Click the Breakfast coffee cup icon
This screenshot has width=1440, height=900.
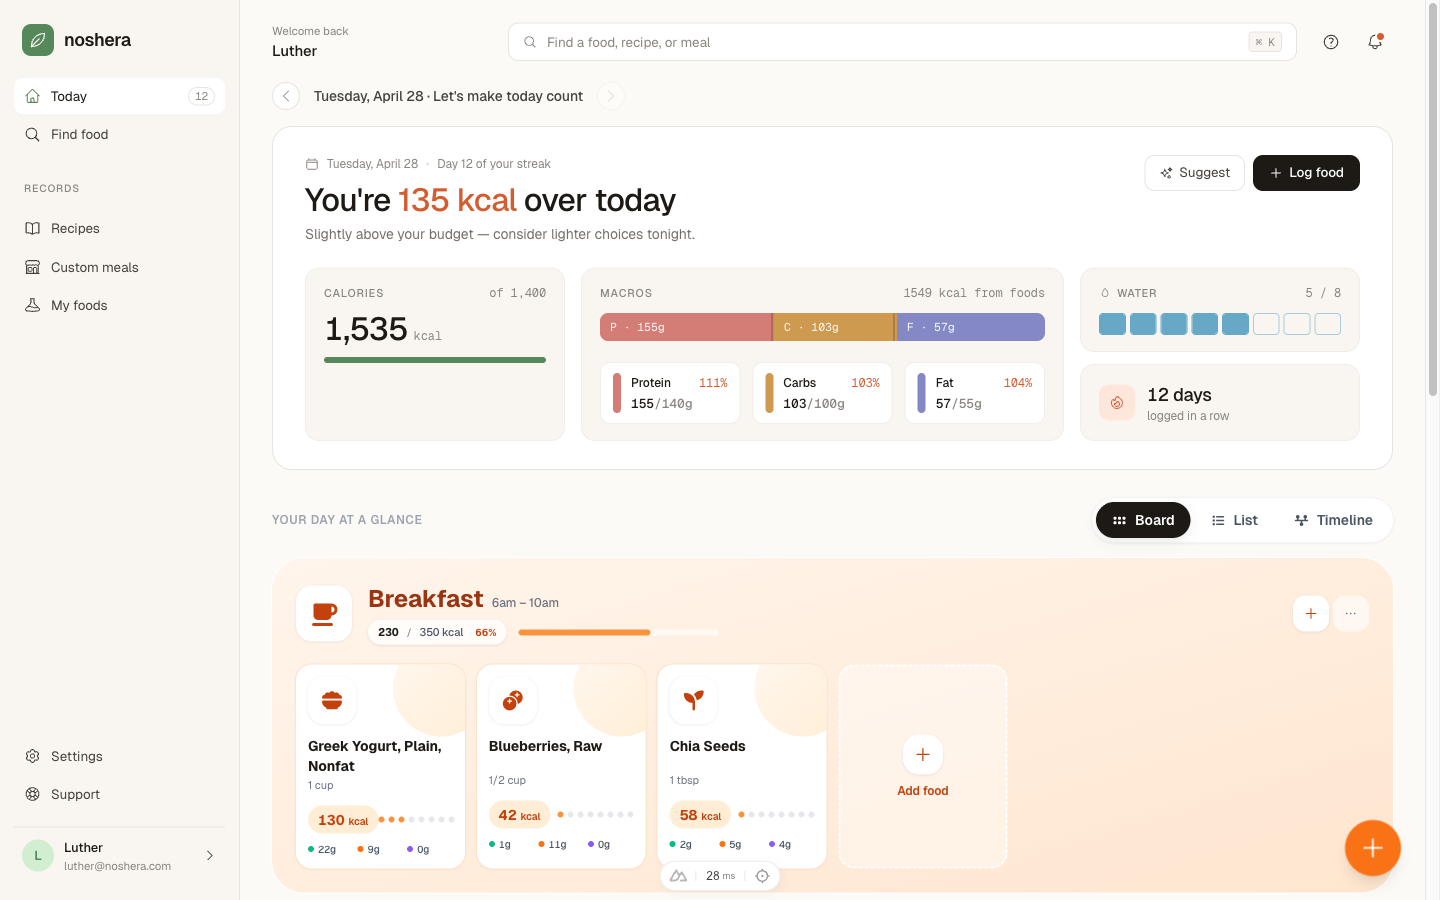[324, 614]
